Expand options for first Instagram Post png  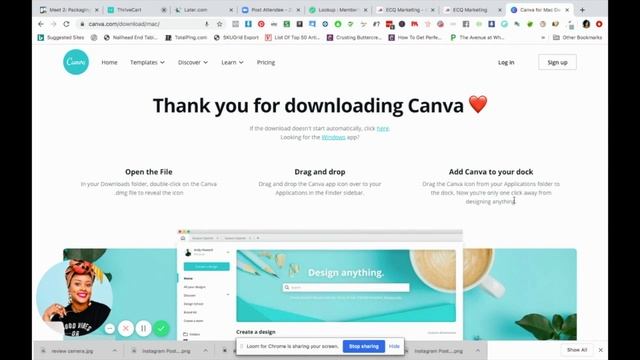(x=205, y=351)
